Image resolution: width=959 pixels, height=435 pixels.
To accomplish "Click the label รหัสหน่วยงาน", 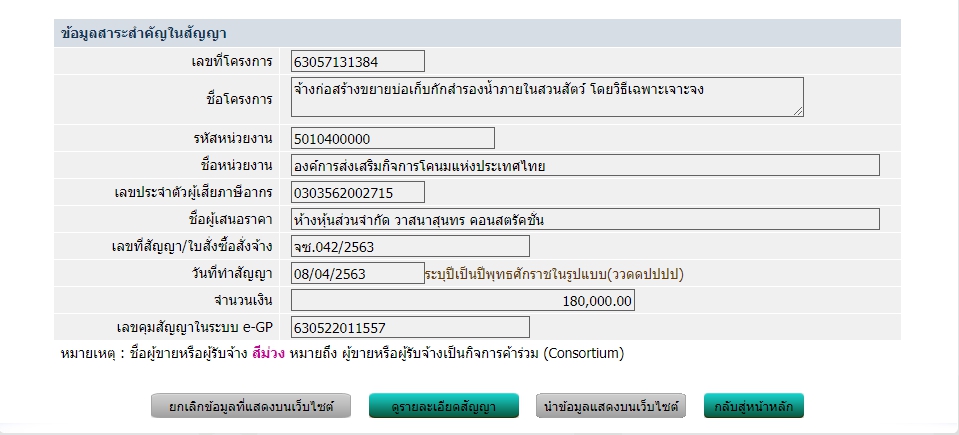I will tap(232, 138).
